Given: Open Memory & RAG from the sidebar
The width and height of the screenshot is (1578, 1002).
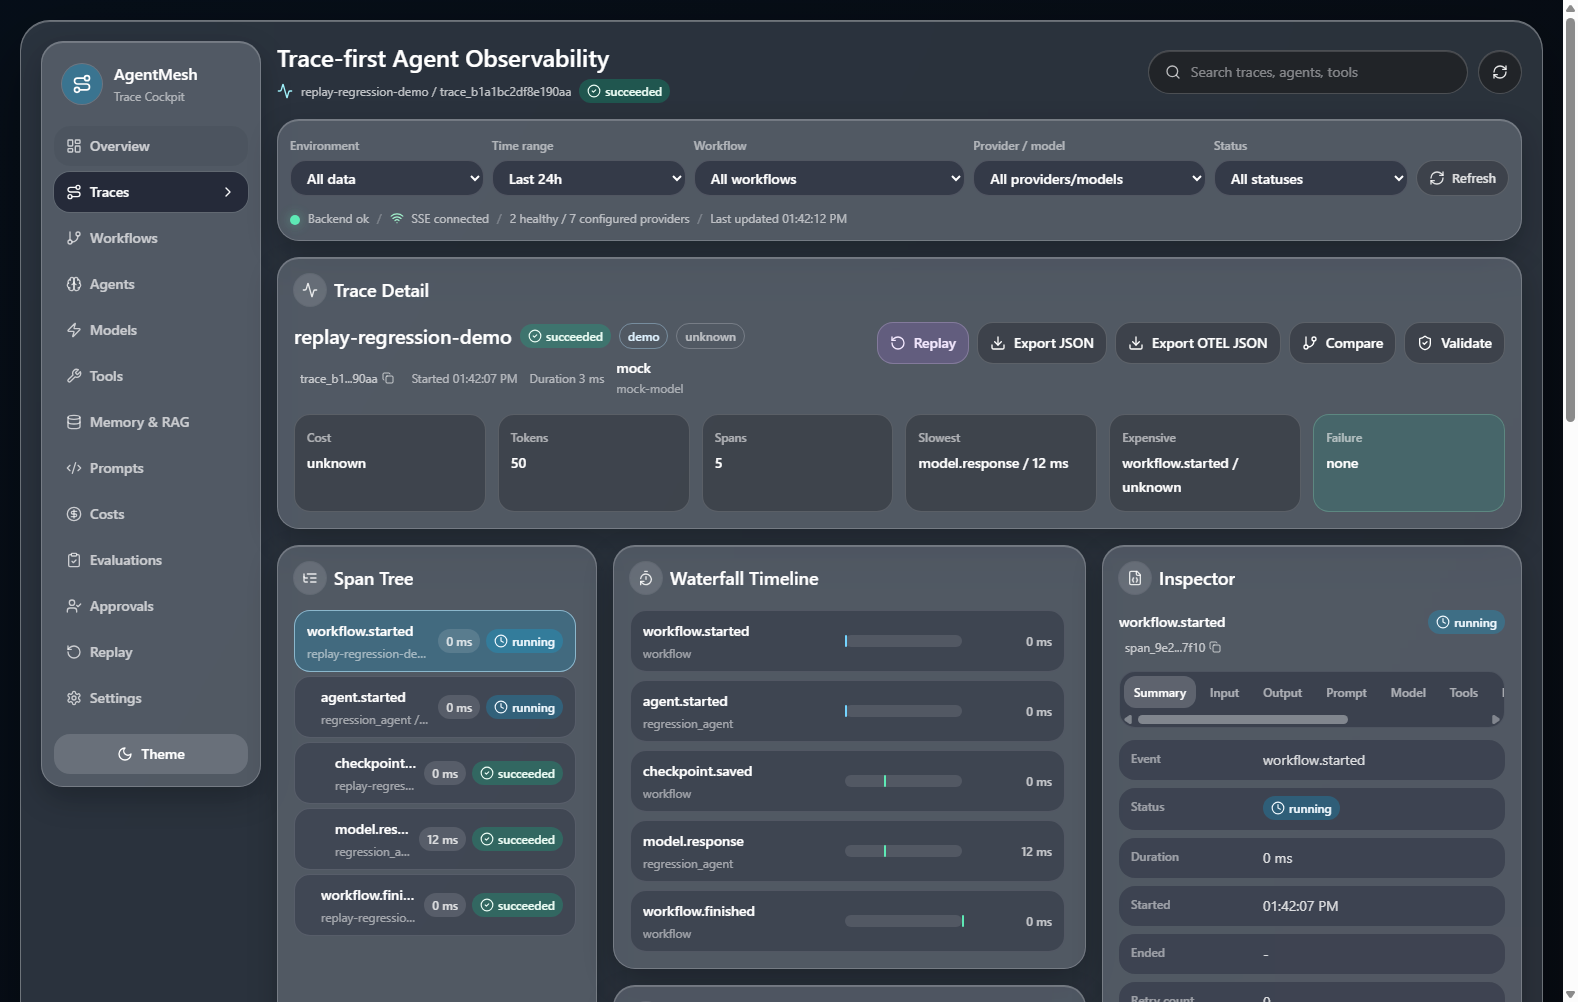Looking at the screenshot, I should click(x=151, y=422).
